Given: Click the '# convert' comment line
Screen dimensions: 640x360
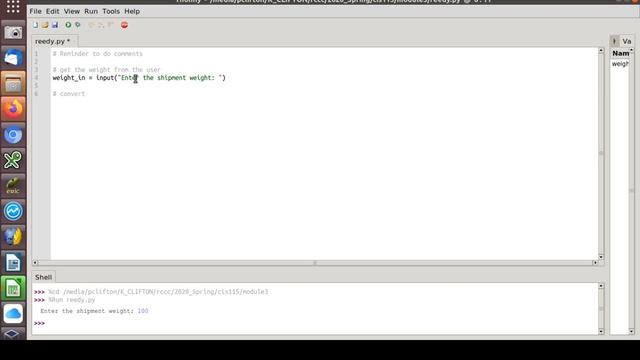Looking at the screenshot, I should [69, 94].
